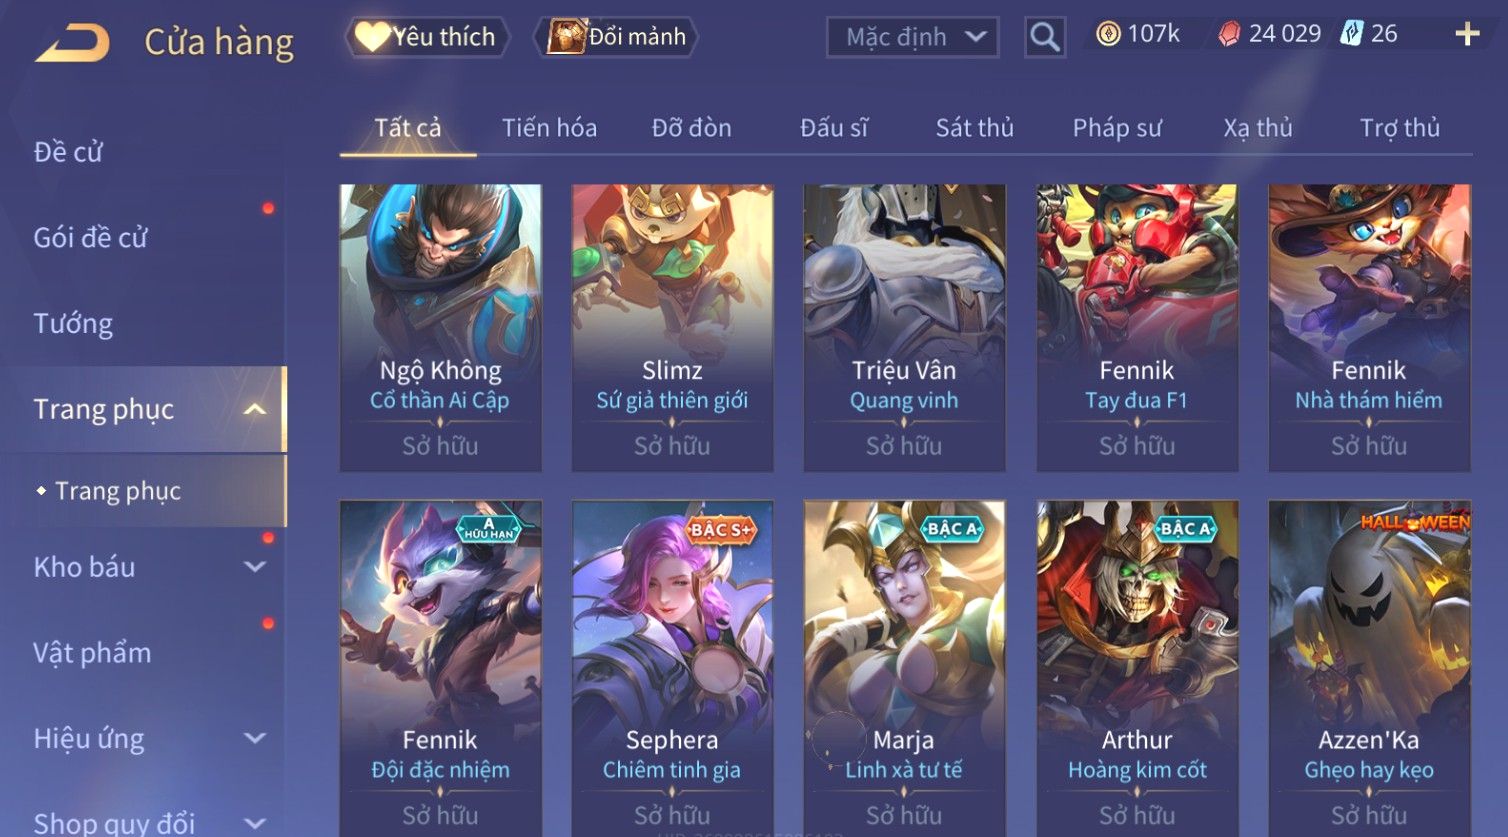Go back using the golden return arrow
This screenshot has width=1508, height=837.
click(x=72, y=43)
